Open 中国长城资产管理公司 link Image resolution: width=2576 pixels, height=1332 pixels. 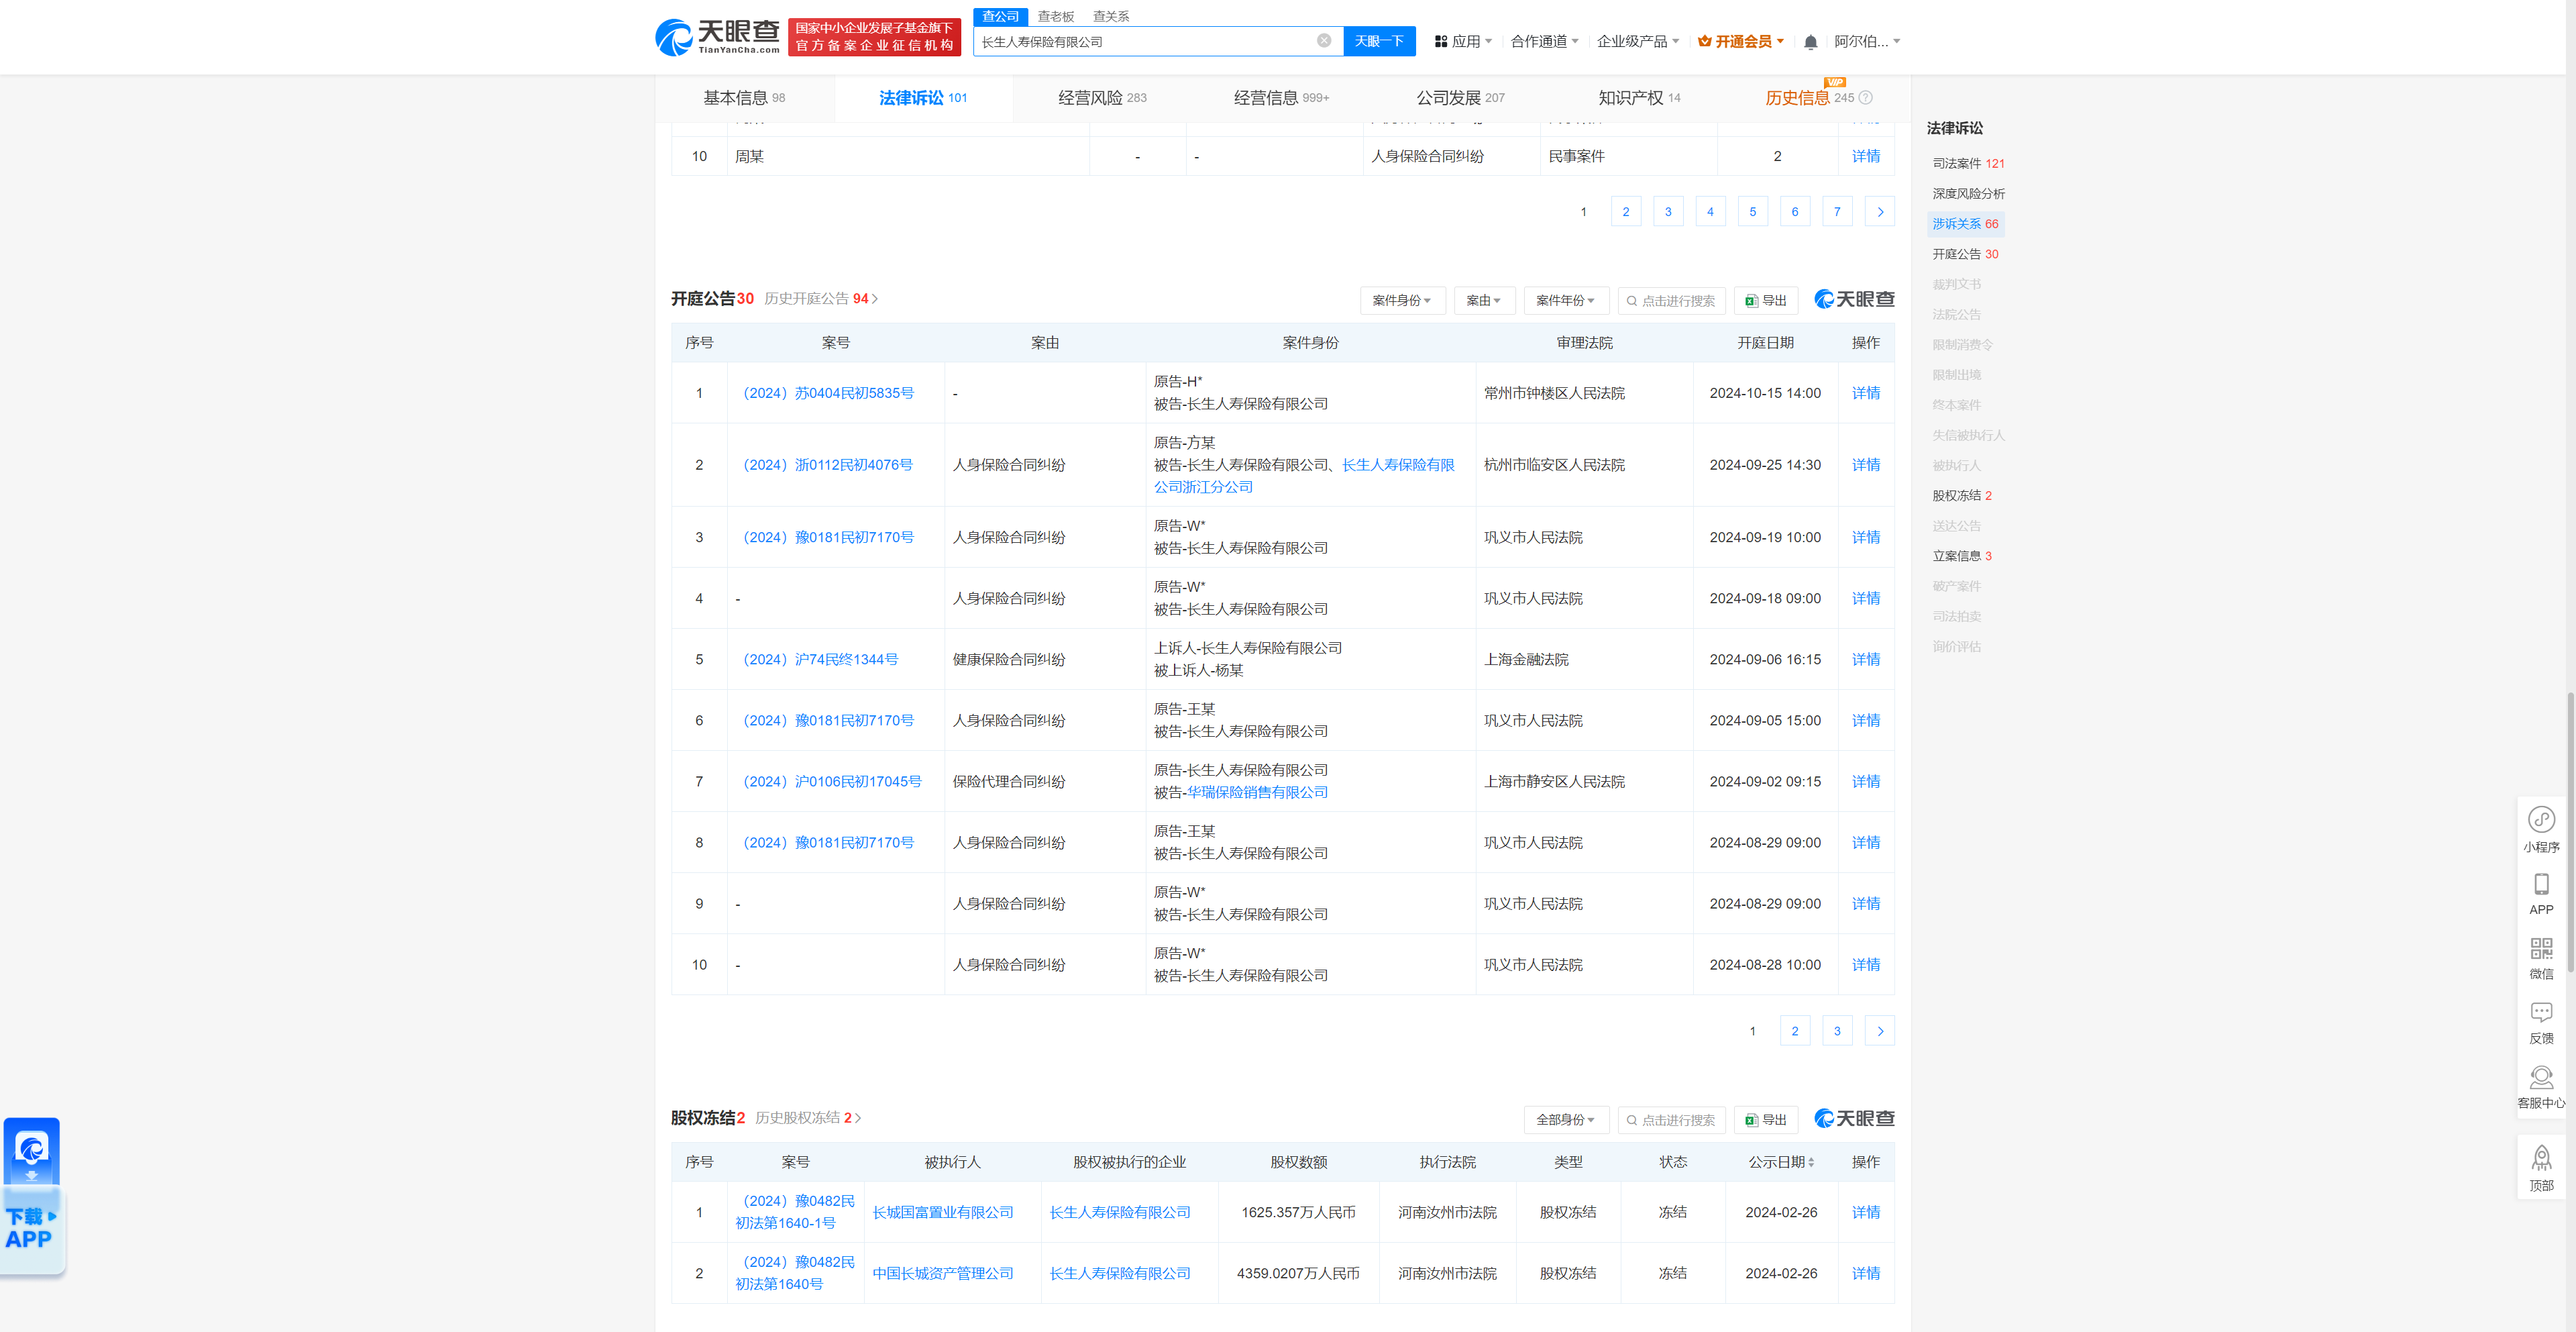[x=942, y=1273]
